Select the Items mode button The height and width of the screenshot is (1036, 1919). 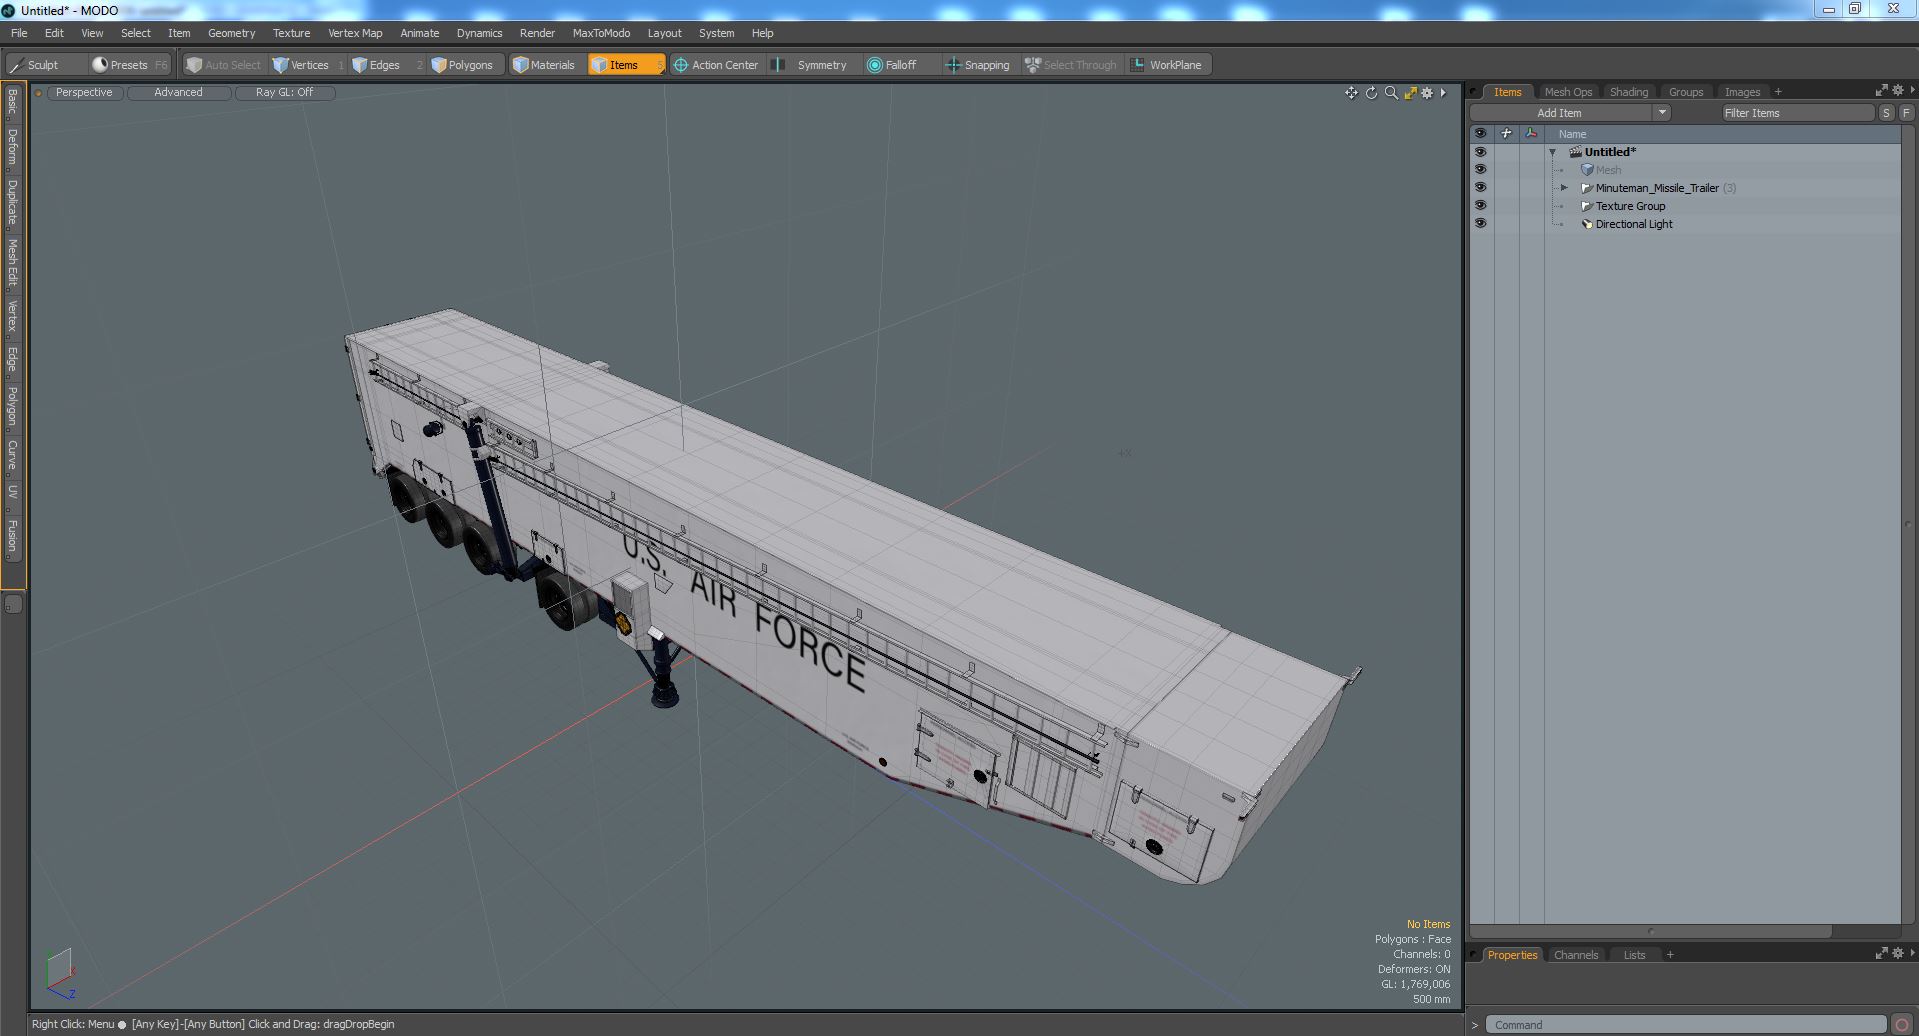point(625,65)
